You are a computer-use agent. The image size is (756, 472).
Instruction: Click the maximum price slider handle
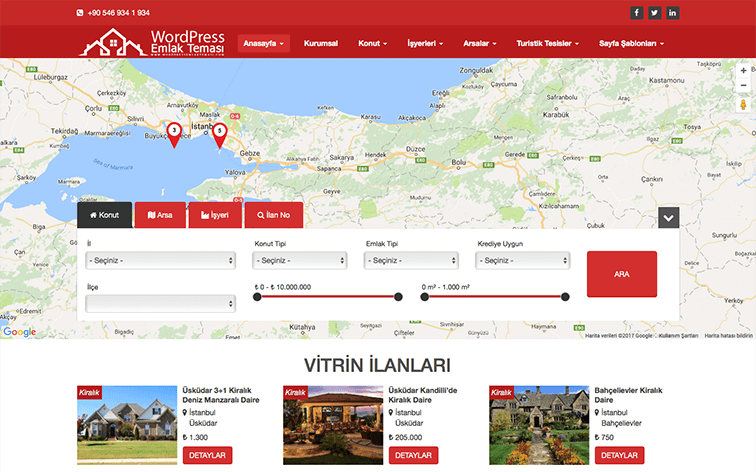[398, 297]
